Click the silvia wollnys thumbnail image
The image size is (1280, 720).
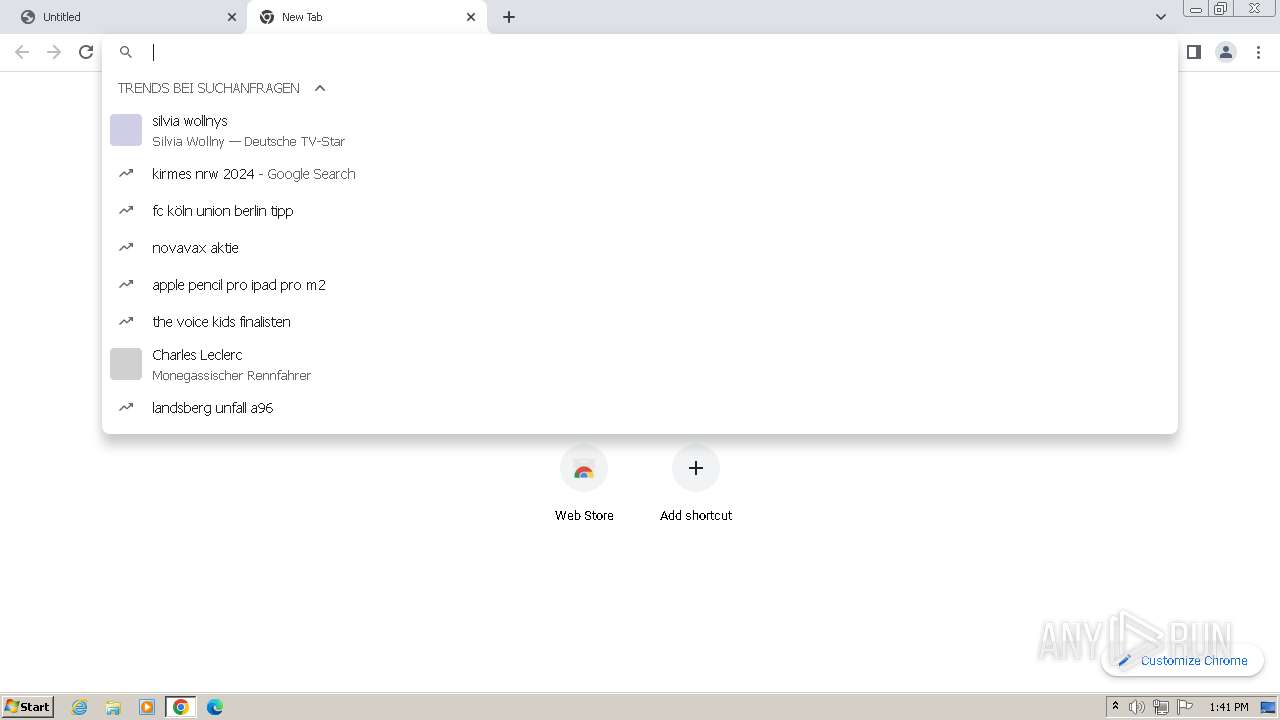pos(126,130)
